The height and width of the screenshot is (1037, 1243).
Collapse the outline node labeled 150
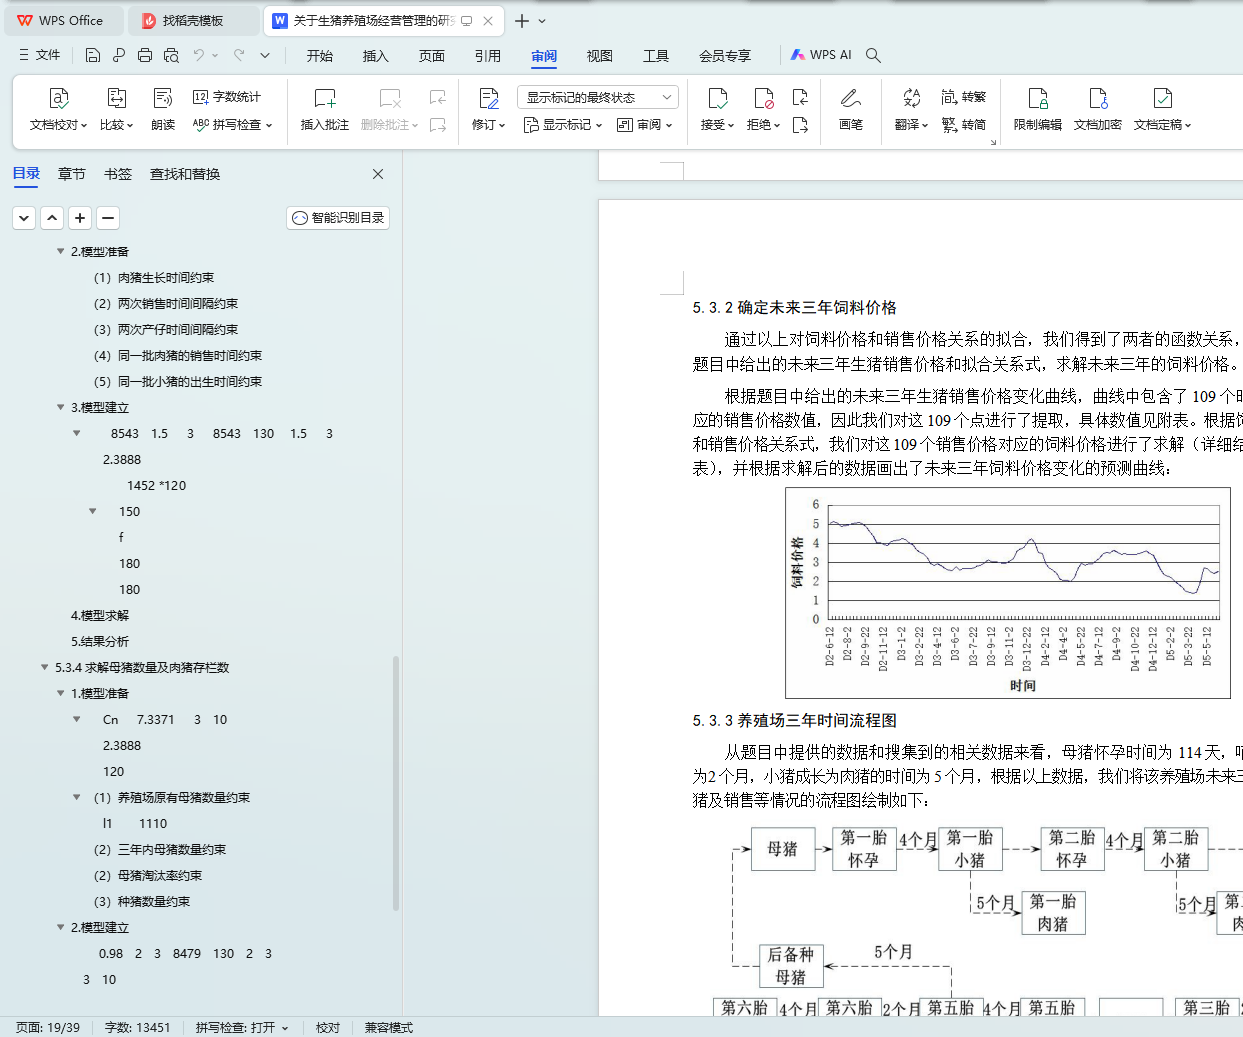[x=93, y=511]
